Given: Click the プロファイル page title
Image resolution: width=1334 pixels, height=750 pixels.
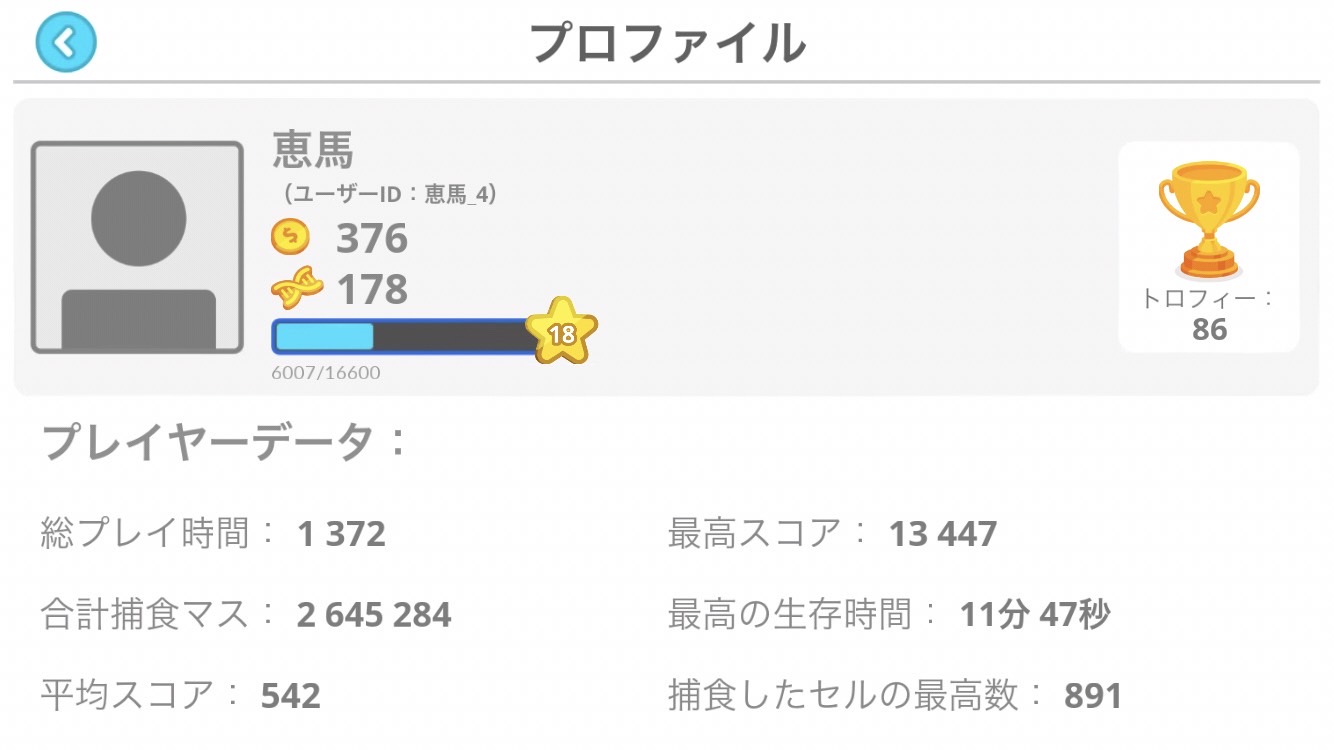Looking at the screenshot, I should (667, 43).
